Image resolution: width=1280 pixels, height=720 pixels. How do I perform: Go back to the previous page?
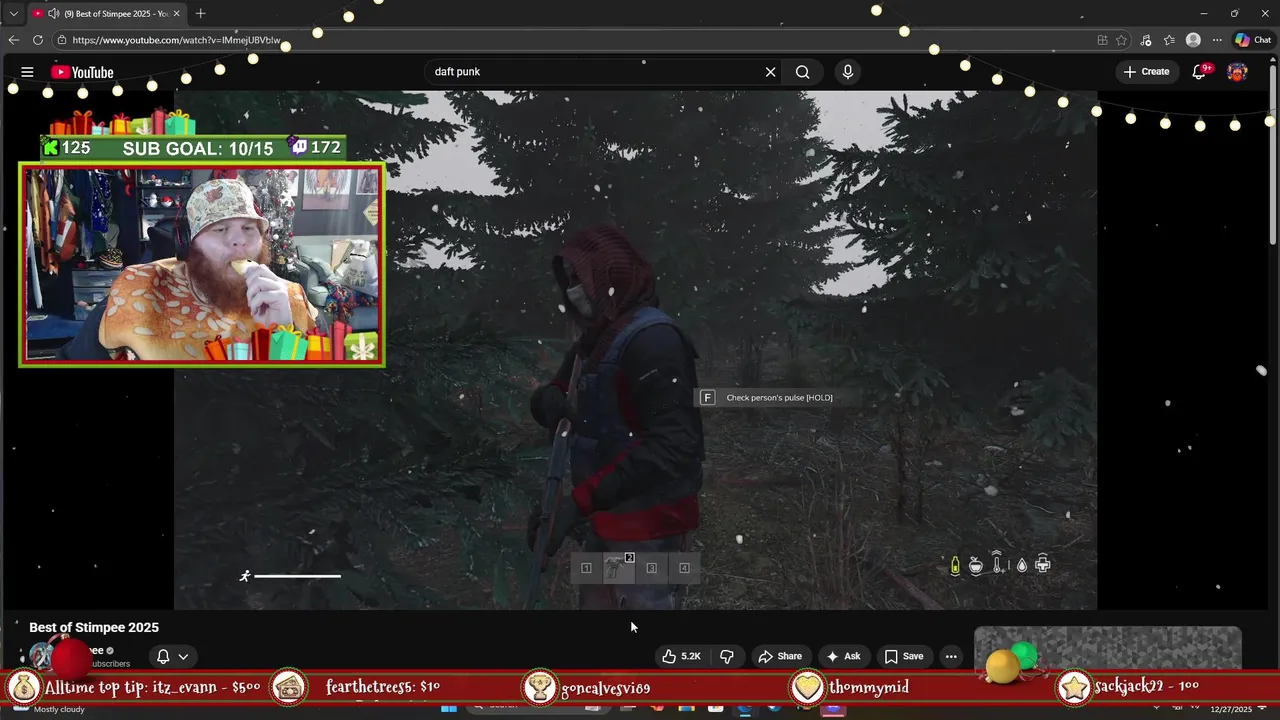(x=13, y=40)
